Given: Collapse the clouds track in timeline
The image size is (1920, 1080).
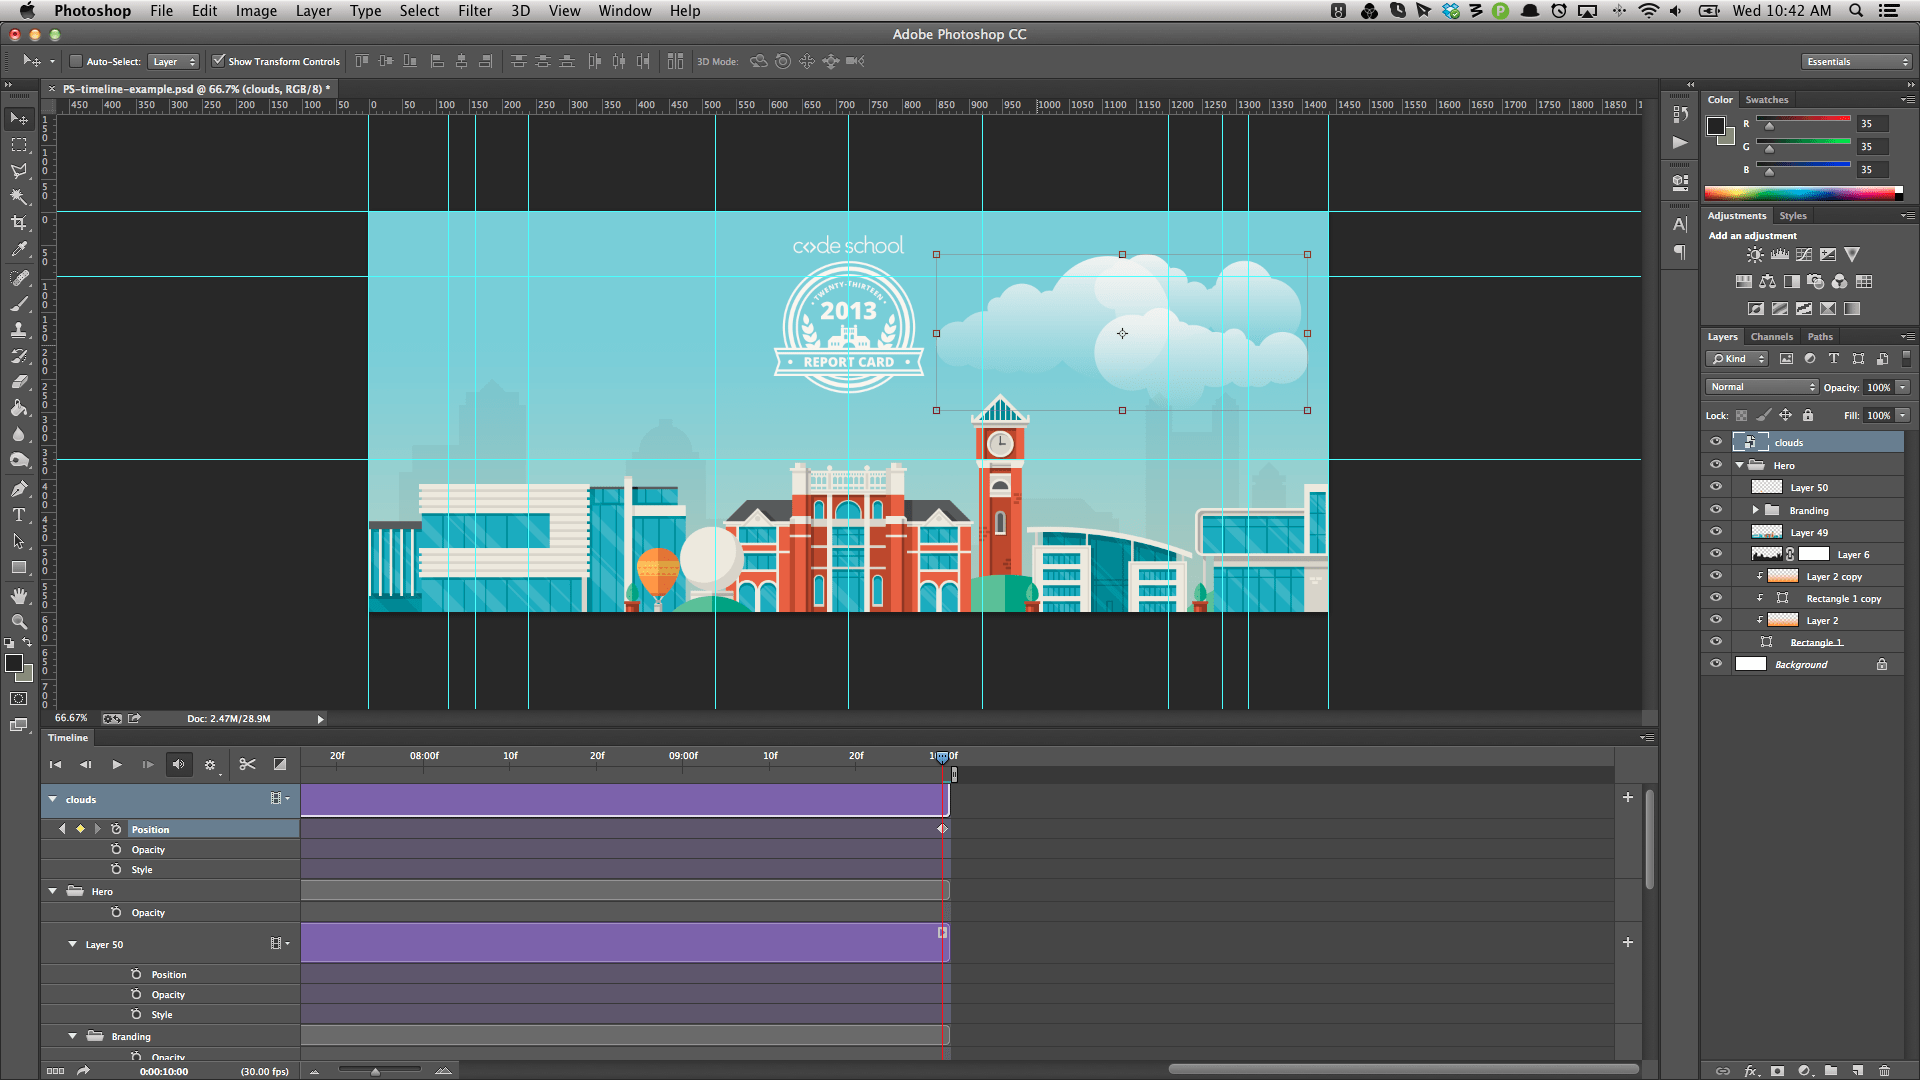Looking at the screenshot, I should [x=53, y=800].
